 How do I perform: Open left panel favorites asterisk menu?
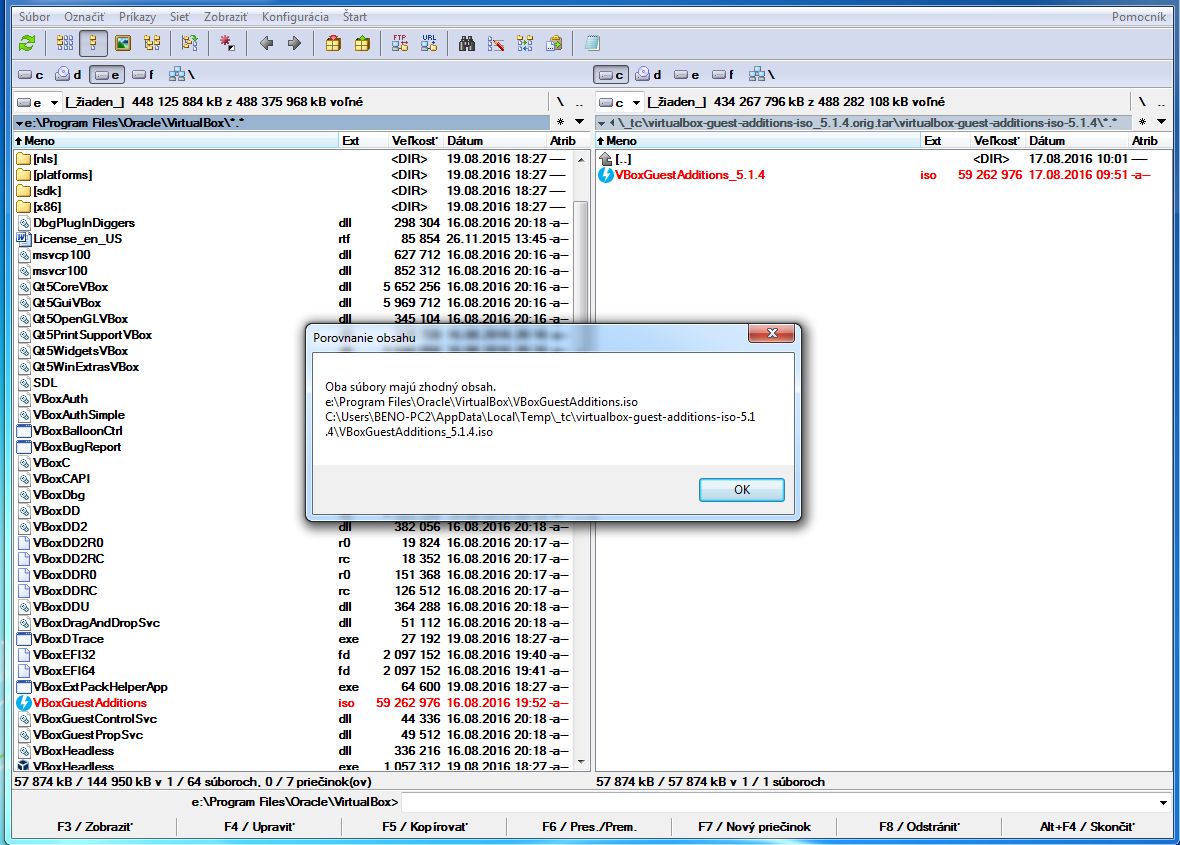click(x=561, y=122)
